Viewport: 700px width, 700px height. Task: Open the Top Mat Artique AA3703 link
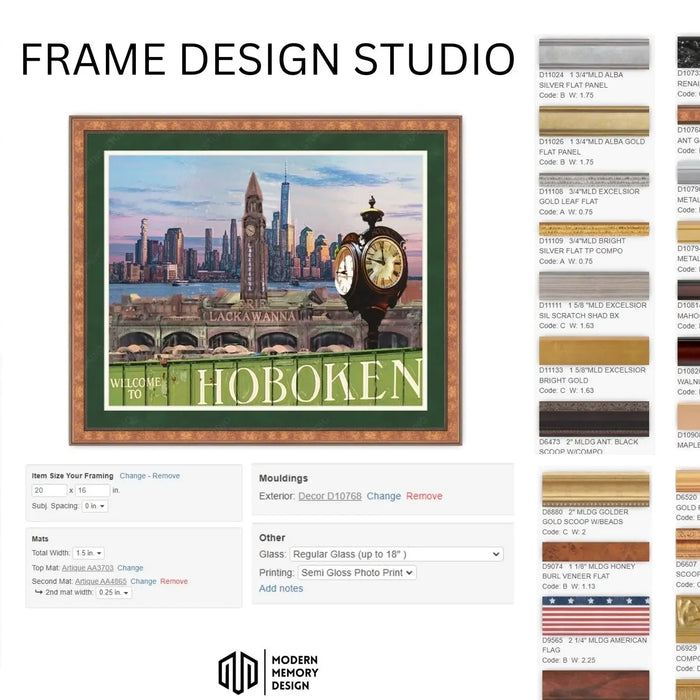click(x=88, y=568)
